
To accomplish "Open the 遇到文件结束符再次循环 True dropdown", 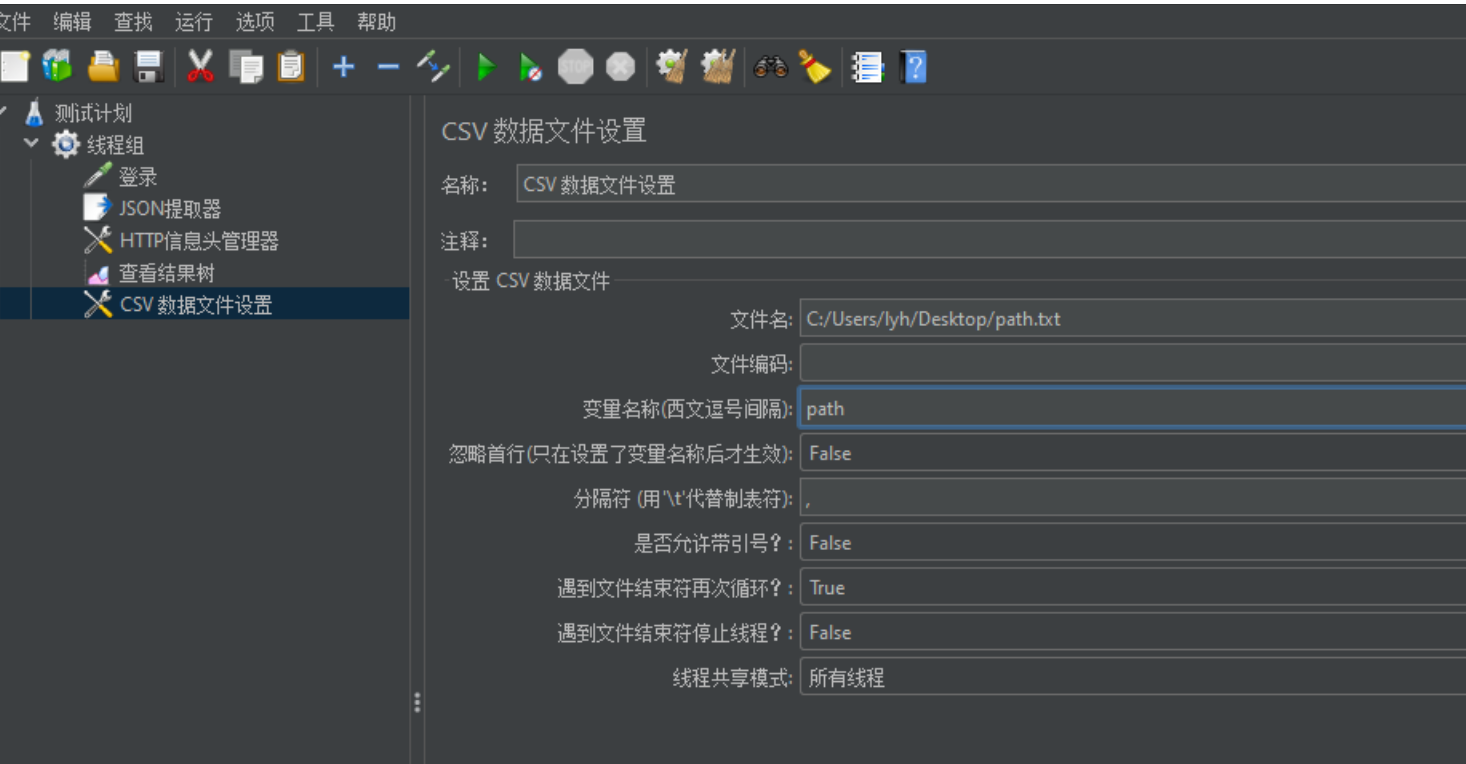I will point(1132,588).
